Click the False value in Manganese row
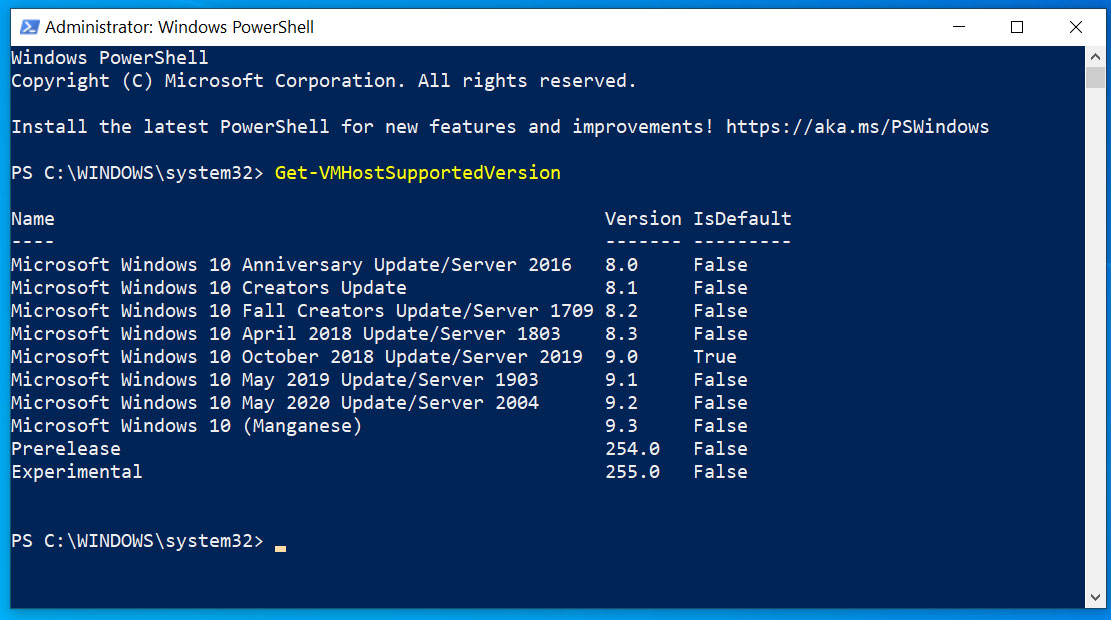This screenshot has width=1111, height=620. (721, 426)
